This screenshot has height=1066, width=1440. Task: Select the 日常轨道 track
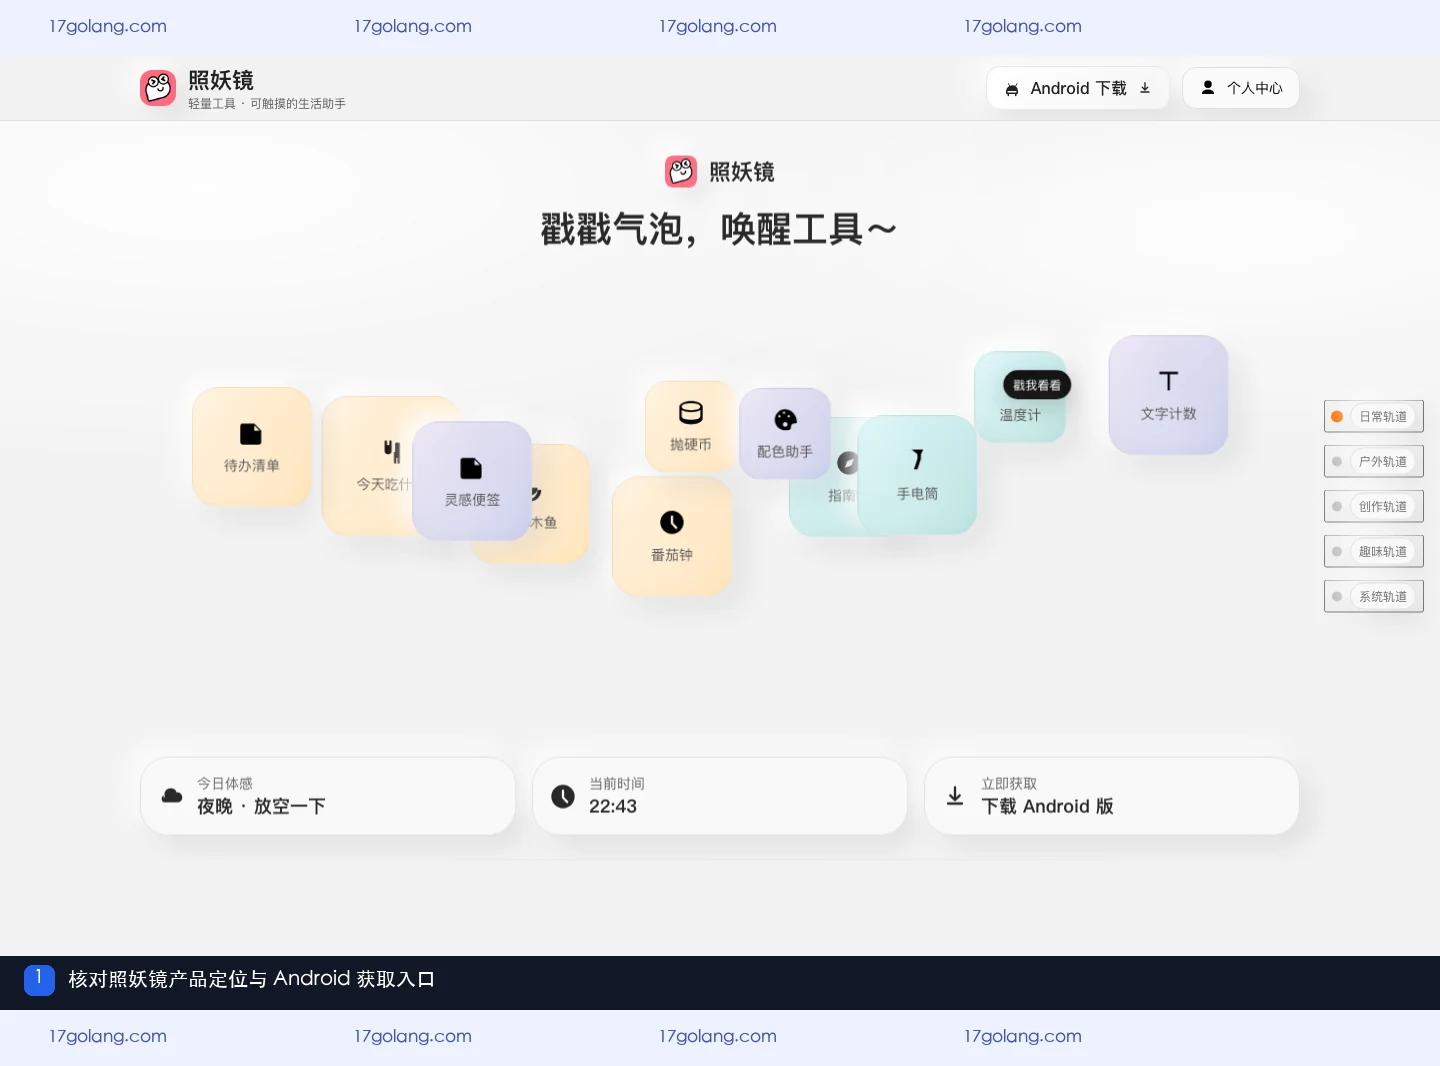click(1374, 416)
